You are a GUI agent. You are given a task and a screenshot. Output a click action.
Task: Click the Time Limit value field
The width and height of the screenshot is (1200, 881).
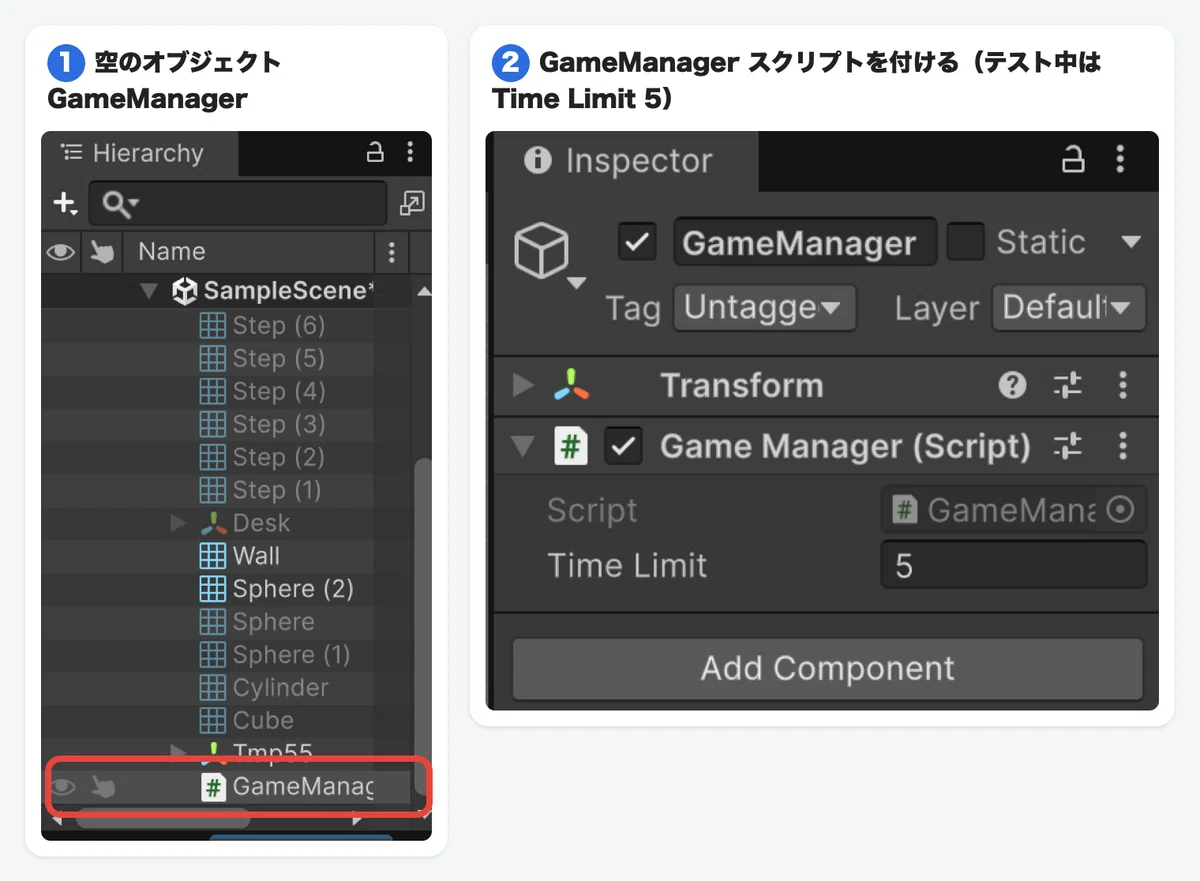(x=1013, y=566)
